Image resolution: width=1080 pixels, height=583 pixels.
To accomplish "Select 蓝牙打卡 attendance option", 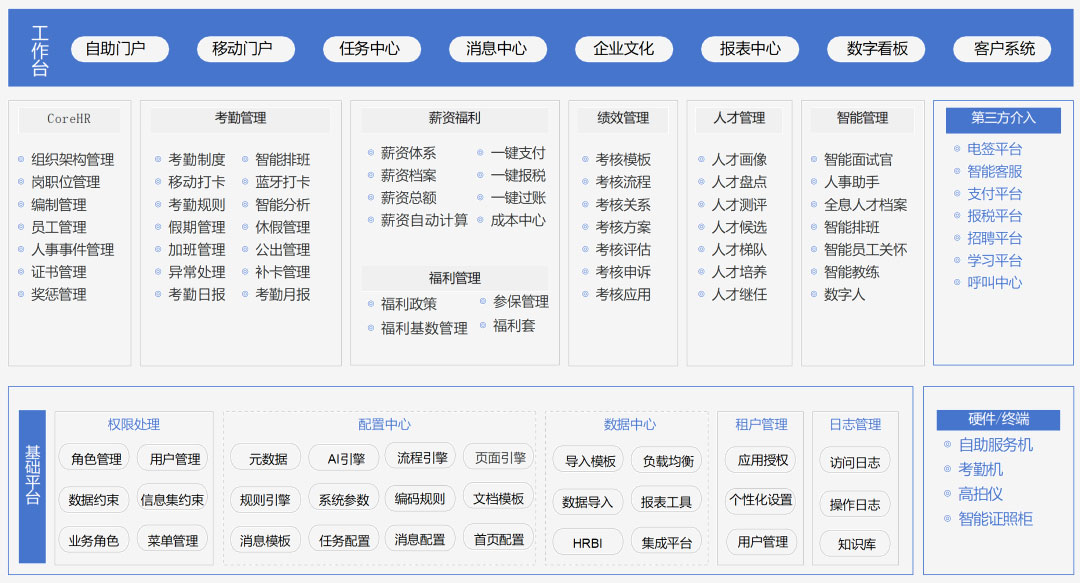I will (x=282, y=182).
